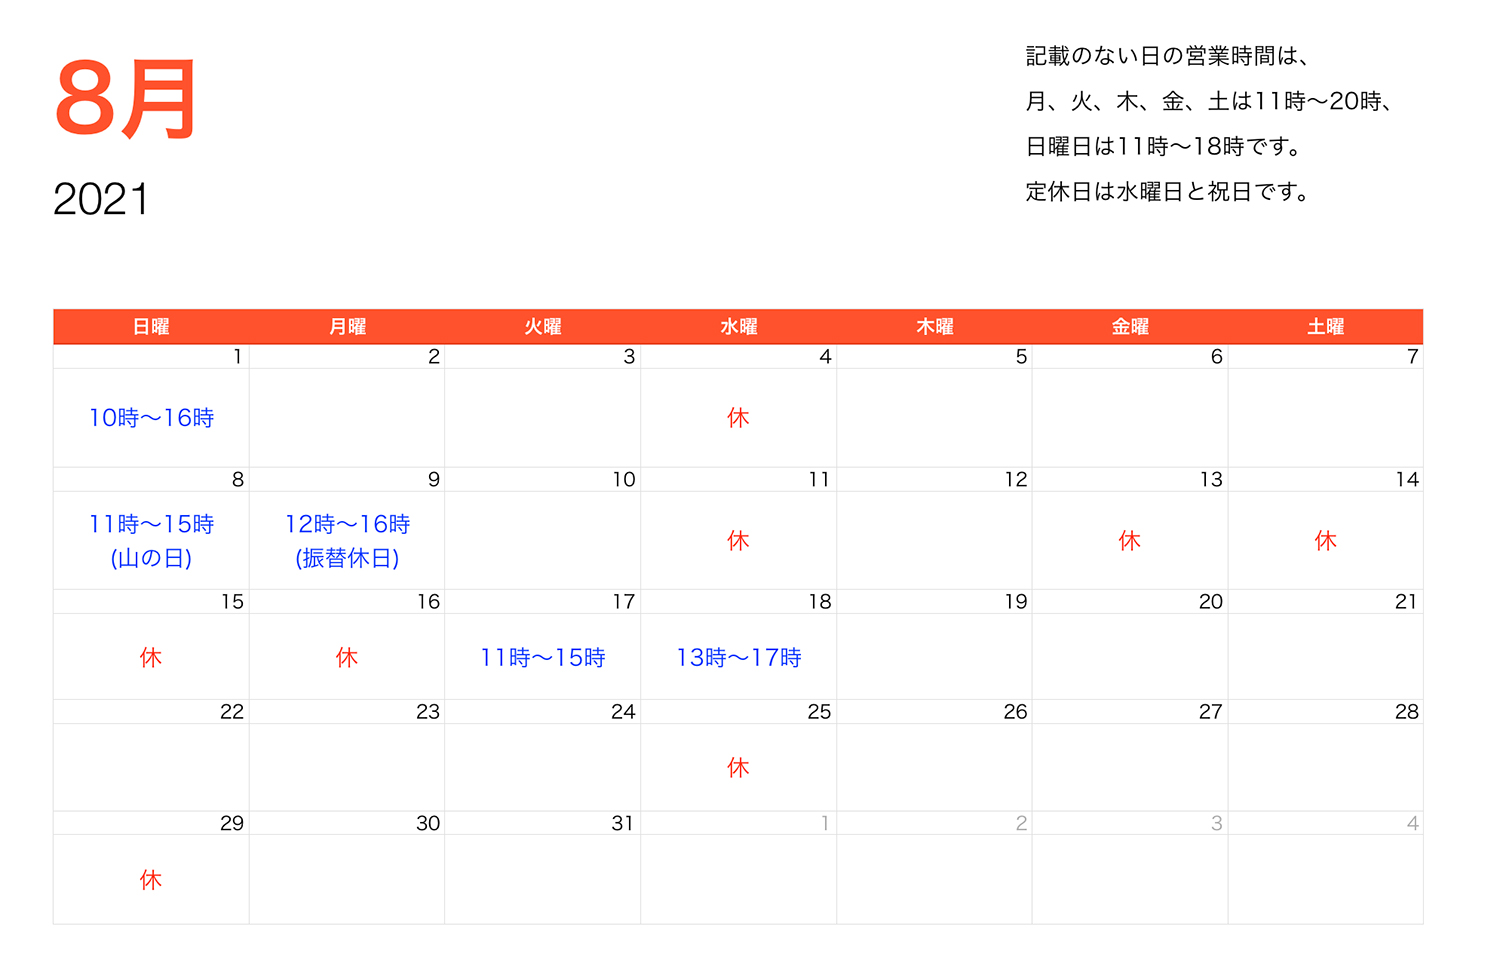Screen dimensions: 1500x960
Task: Click the orange weekday header bar
Action: (738, 326)
